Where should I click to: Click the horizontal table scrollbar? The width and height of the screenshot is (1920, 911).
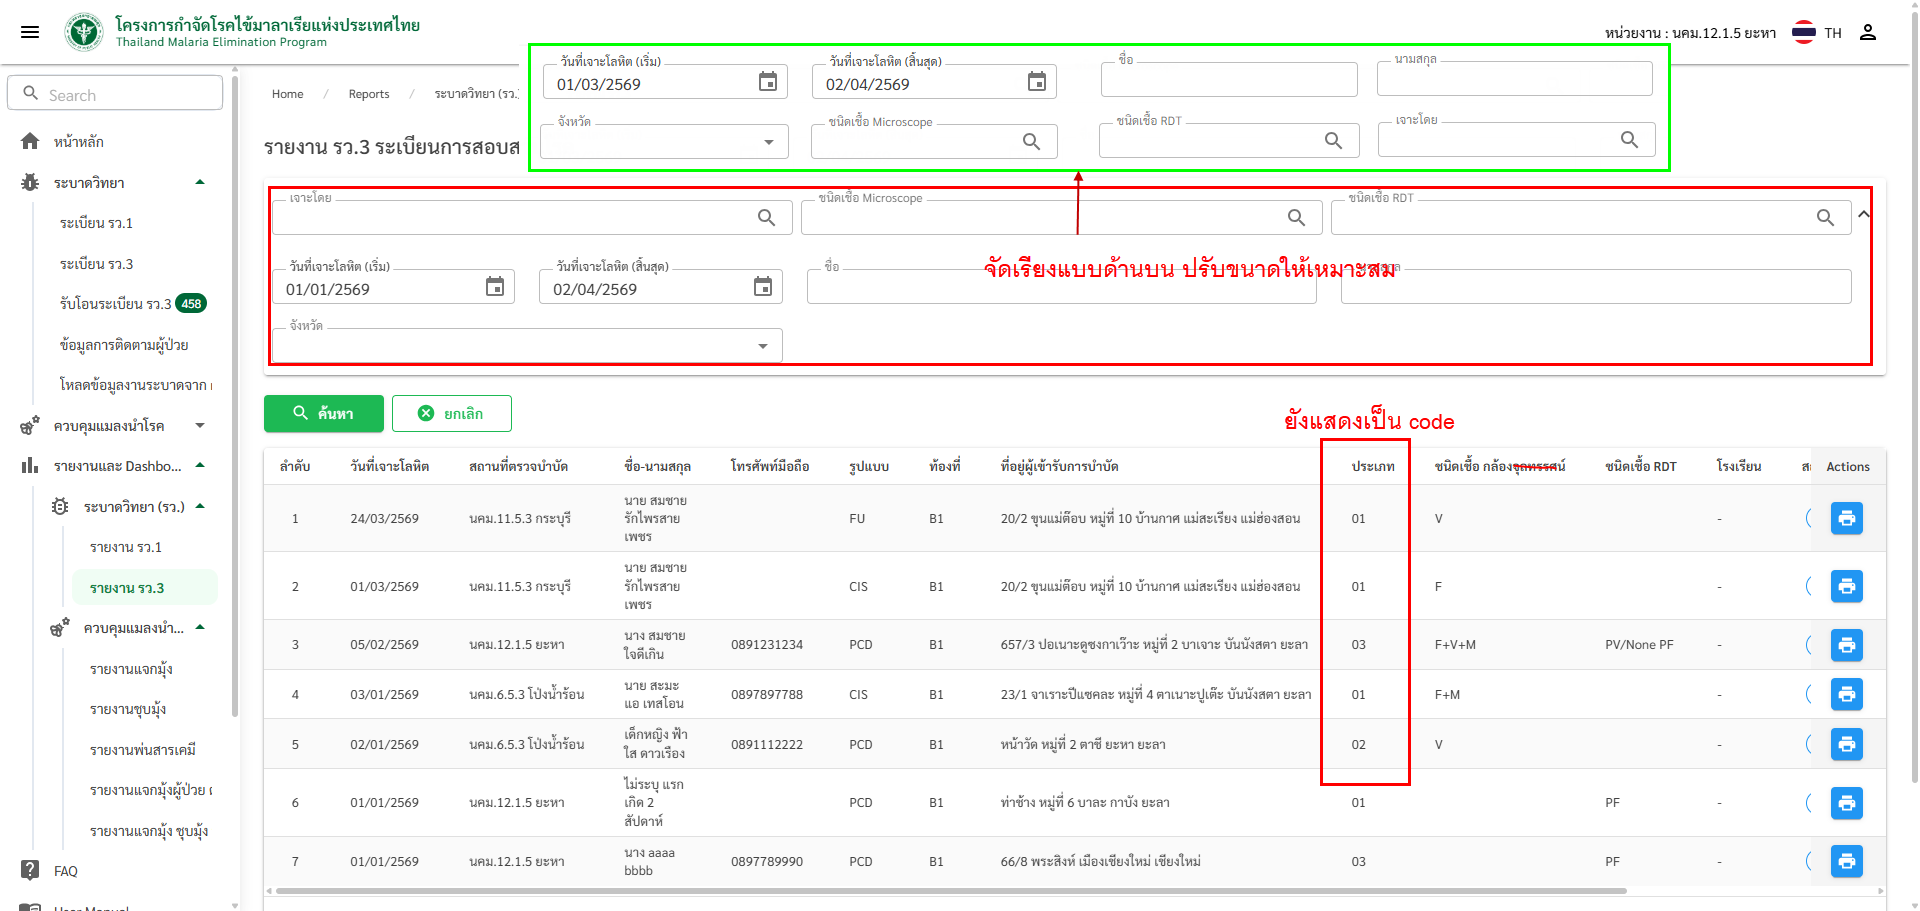click(x=950, y=890)
